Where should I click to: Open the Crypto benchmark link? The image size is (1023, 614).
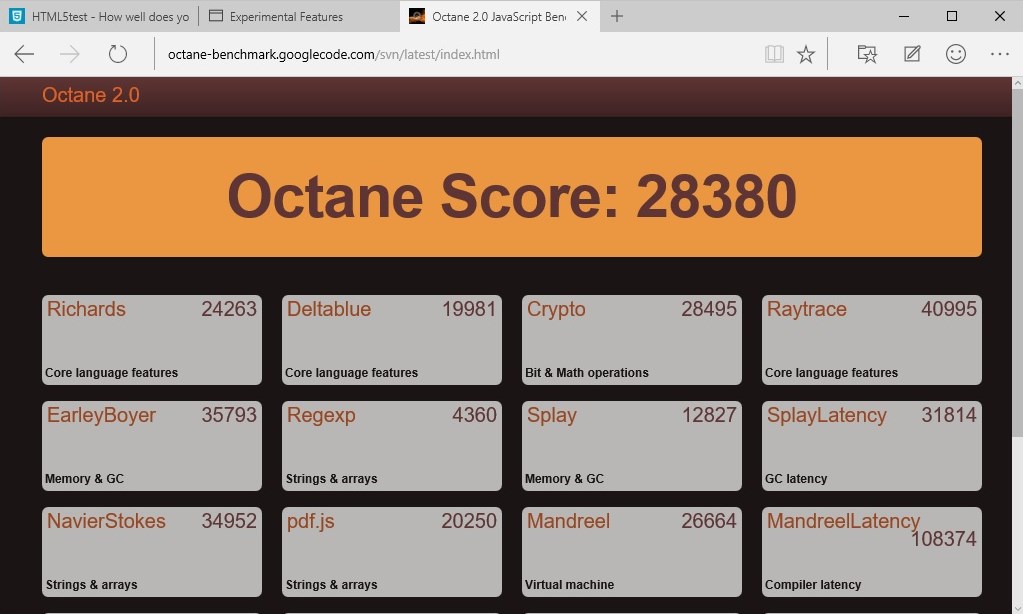point(556,309)
